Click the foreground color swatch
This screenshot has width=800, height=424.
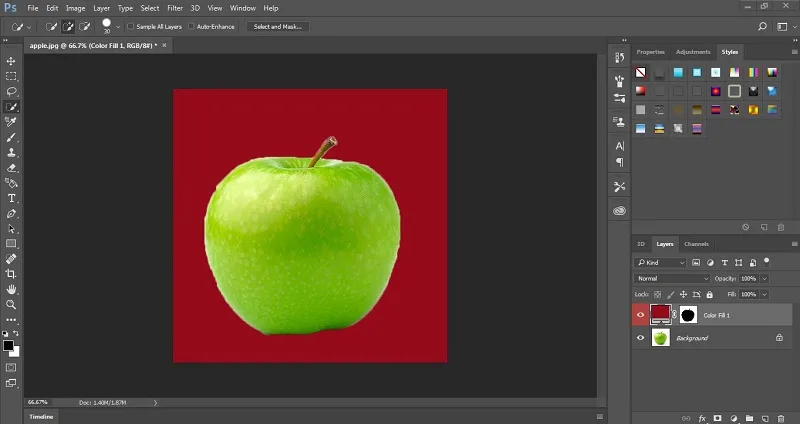click(8, 345)
